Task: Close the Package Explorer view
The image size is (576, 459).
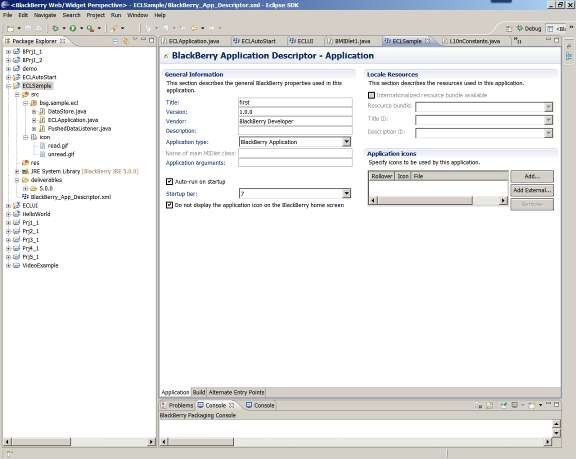Action: 63,41
